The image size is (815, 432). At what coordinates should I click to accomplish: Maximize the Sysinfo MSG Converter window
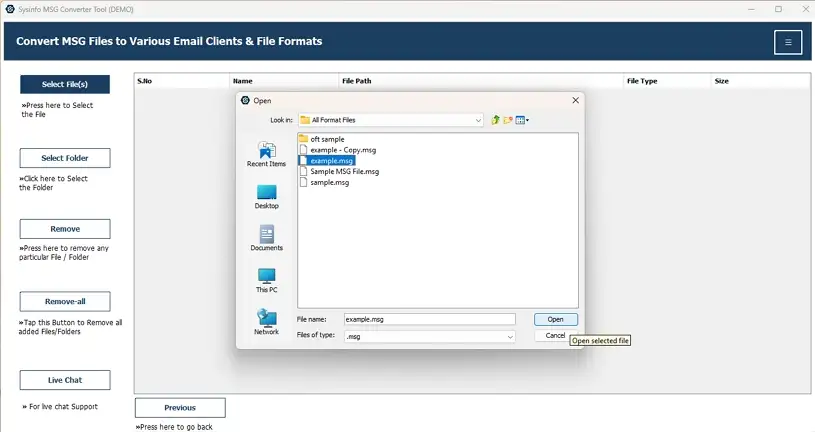[778, 9]
